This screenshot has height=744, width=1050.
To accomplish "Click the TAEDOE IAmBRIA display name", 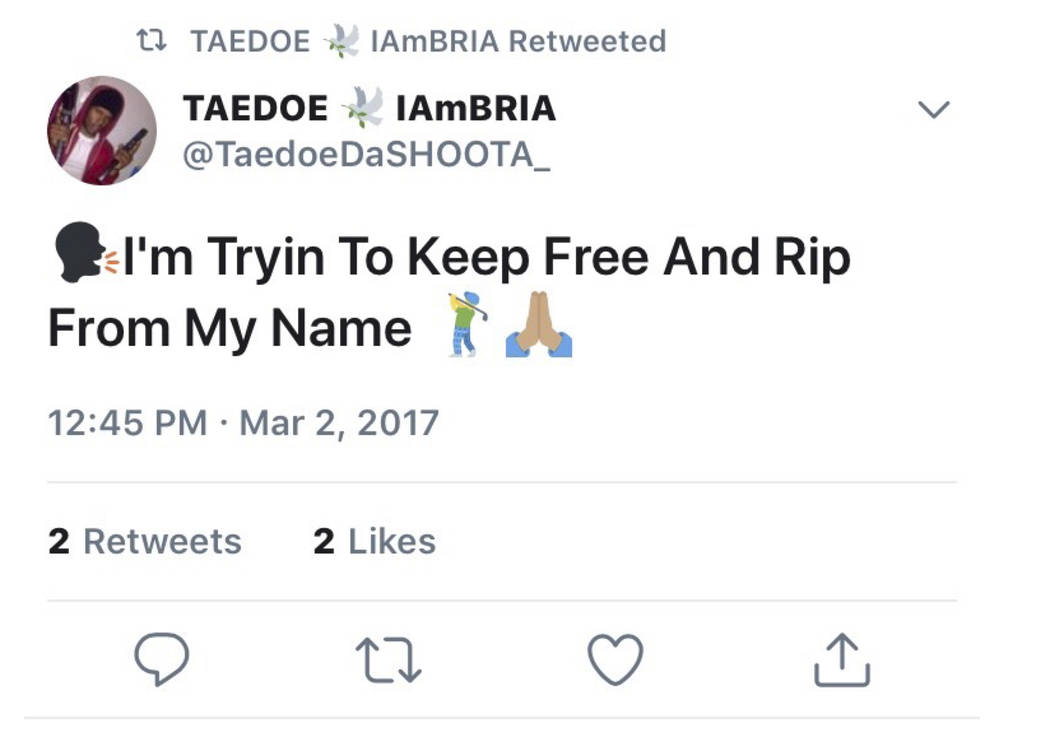I will pos(369,108).
